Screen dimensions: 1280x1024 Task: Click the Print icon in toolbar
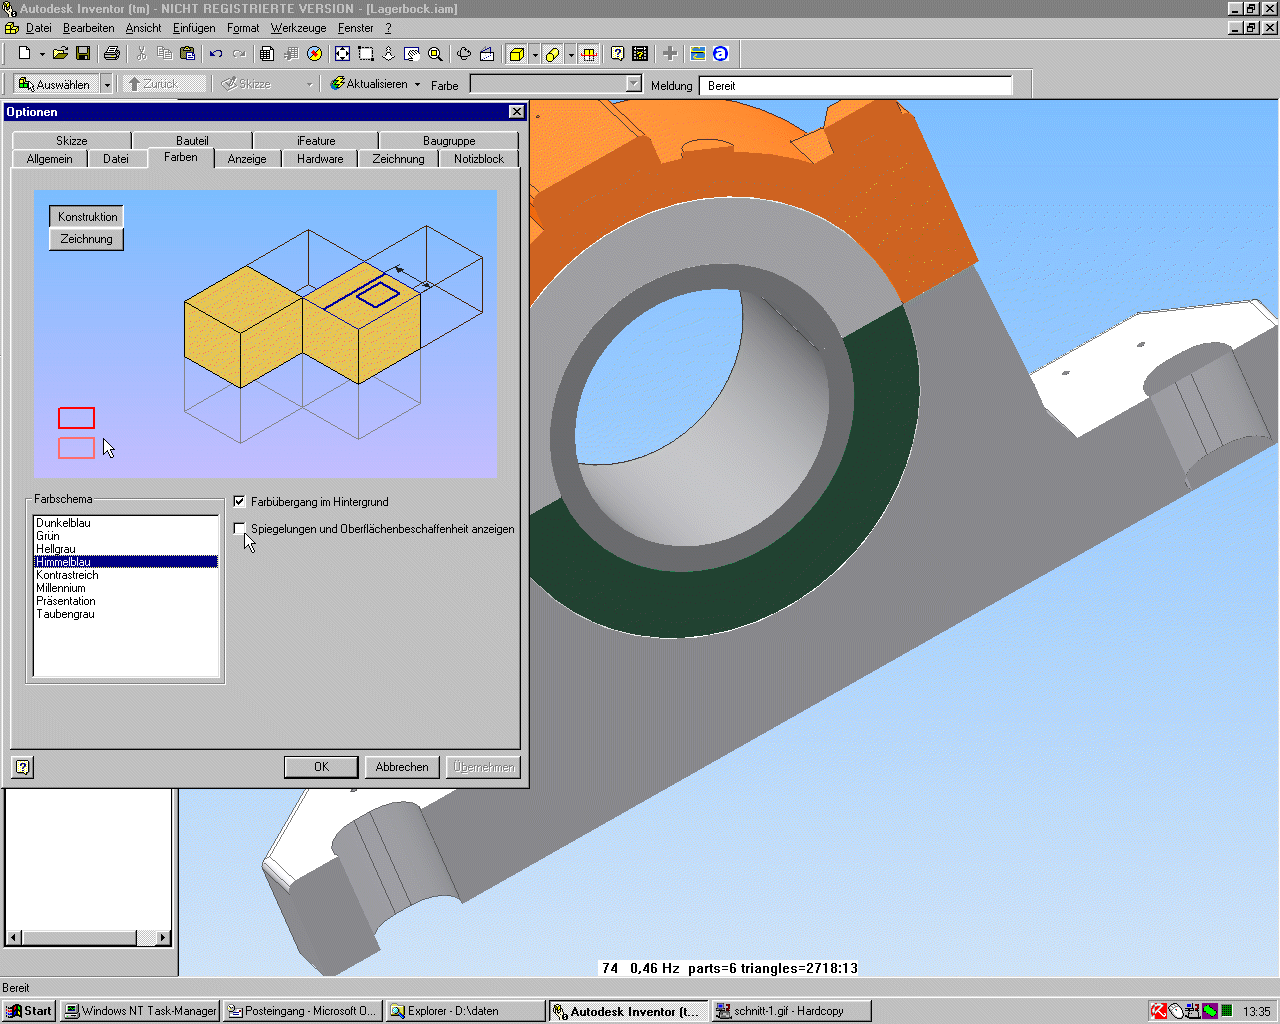point(112,54)
